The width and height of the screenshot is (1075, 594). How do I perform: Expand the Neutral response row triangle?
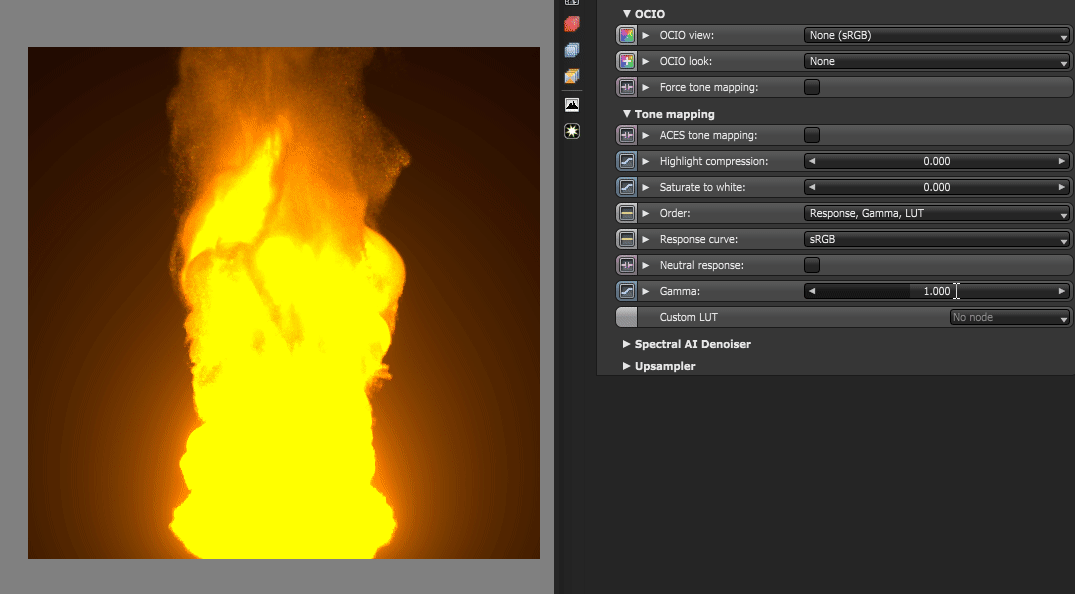(x=646, y=265)
